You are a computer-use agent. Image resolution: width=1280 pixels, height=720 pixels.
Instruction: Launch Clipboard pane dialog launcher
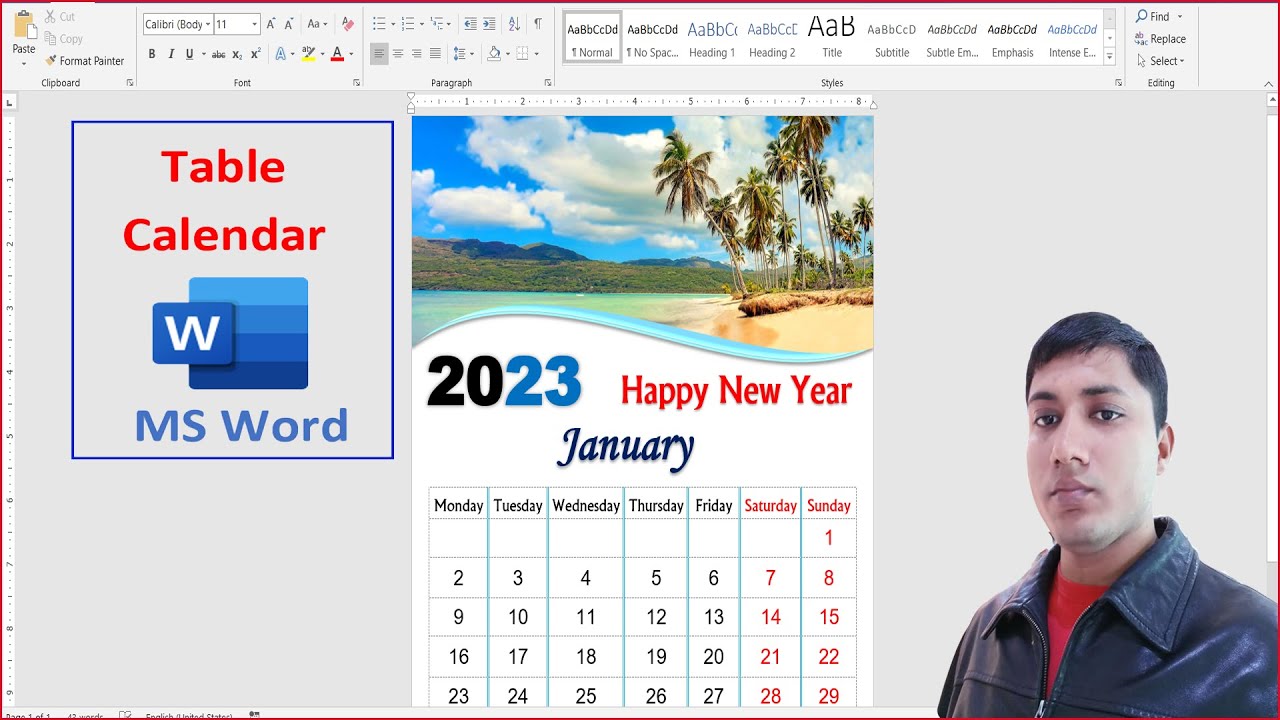130,83
